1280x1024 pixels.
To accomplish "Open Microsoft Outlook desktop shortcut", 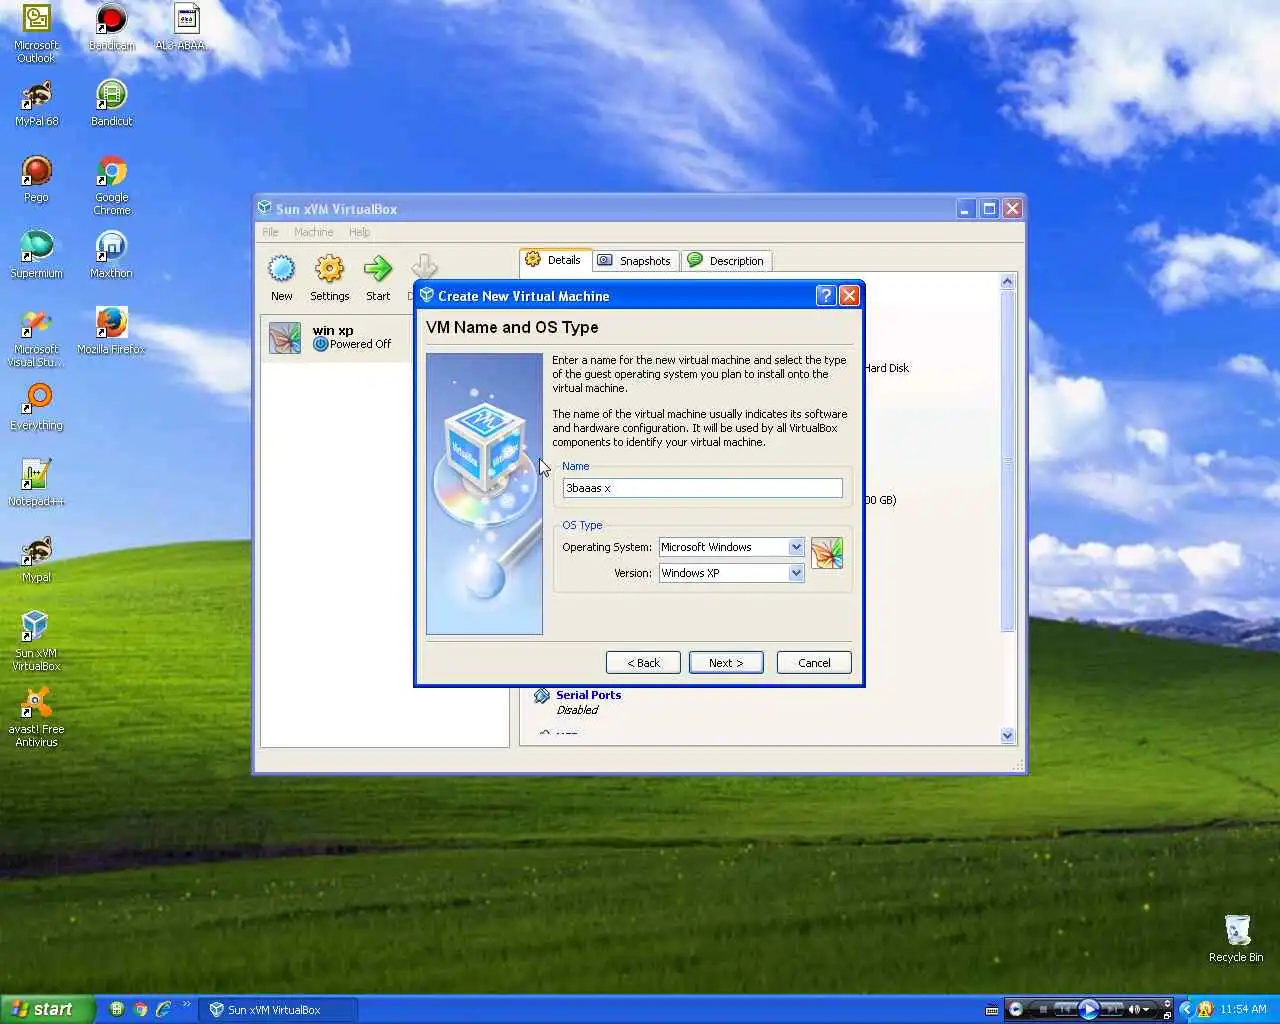I will click(37, 34).
